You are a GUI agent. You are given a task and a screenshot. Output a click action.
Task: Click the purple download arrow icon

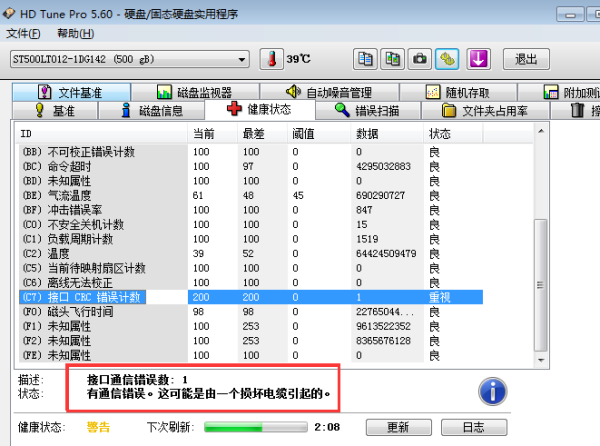[479, 59]
